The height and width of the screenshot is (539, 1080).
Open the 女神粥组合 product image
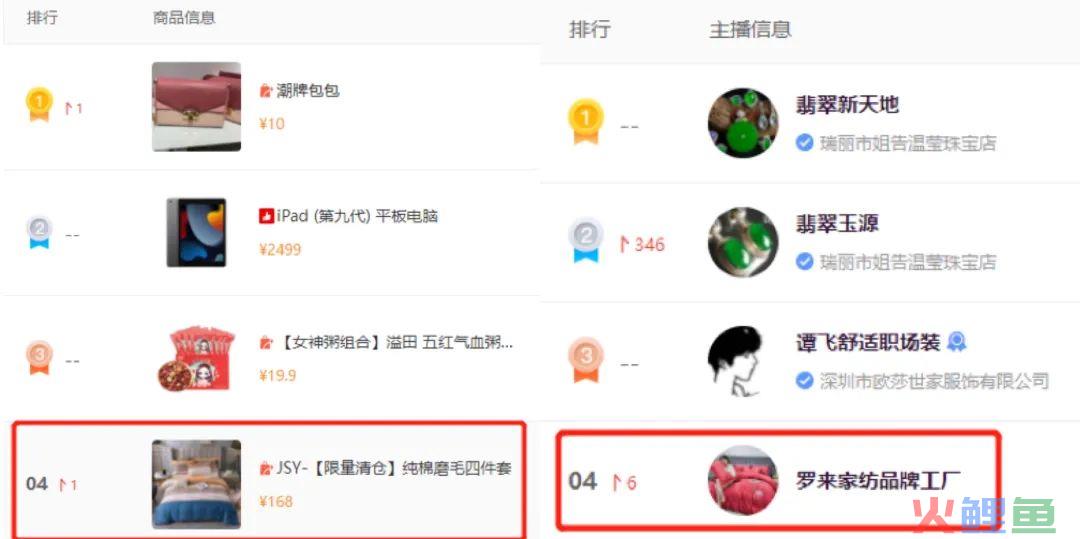(x=198, y=358)
